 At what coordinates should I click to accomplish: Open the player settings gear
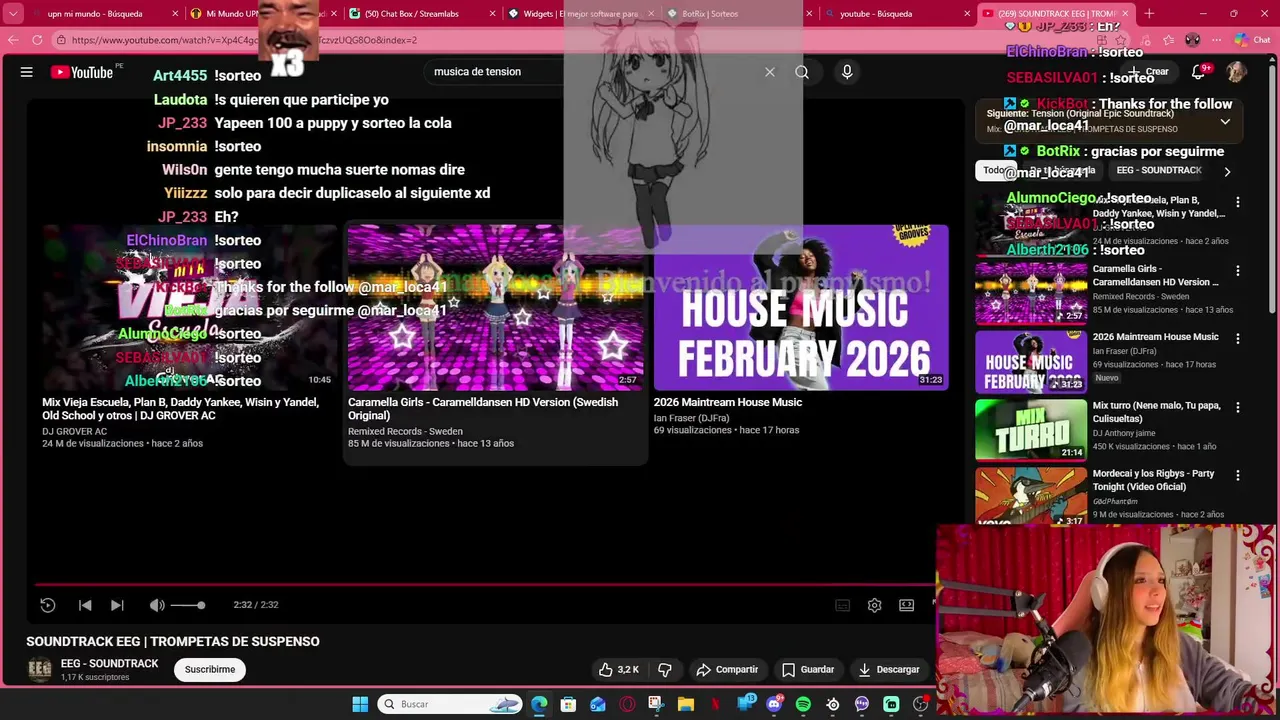click(875, 605)
